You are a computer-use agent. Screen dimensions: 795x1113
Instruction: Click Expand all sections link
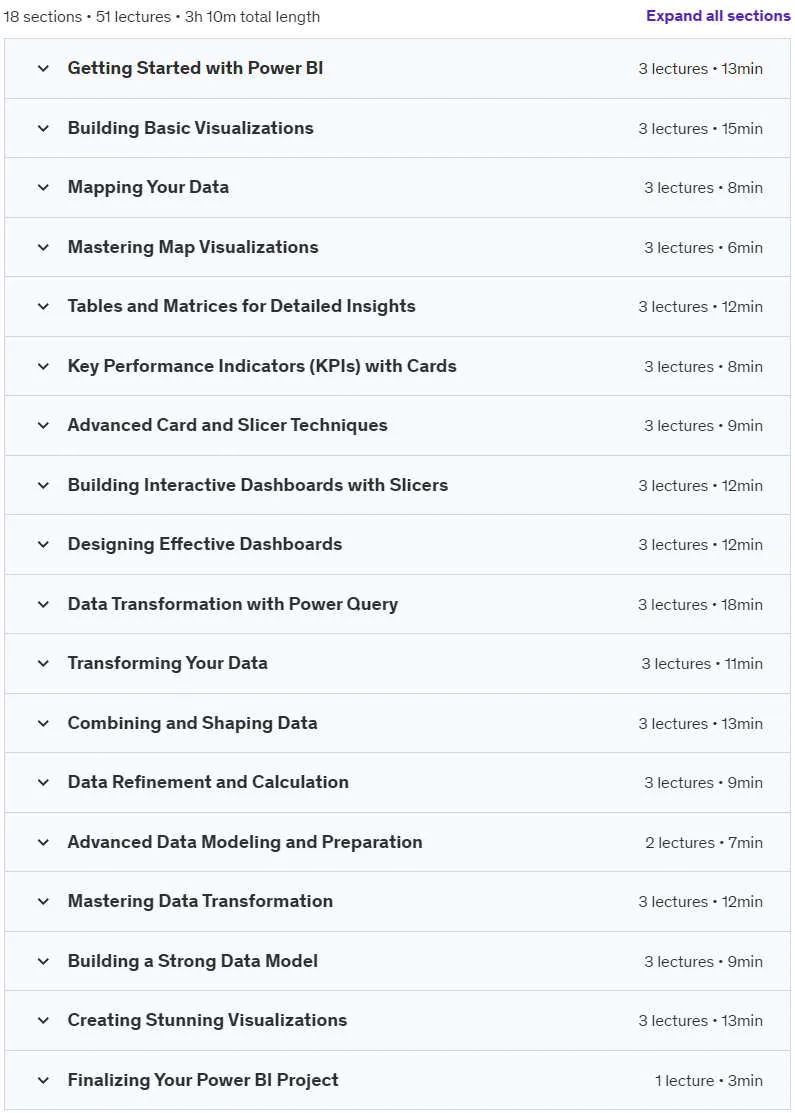[x=718, y=16]
